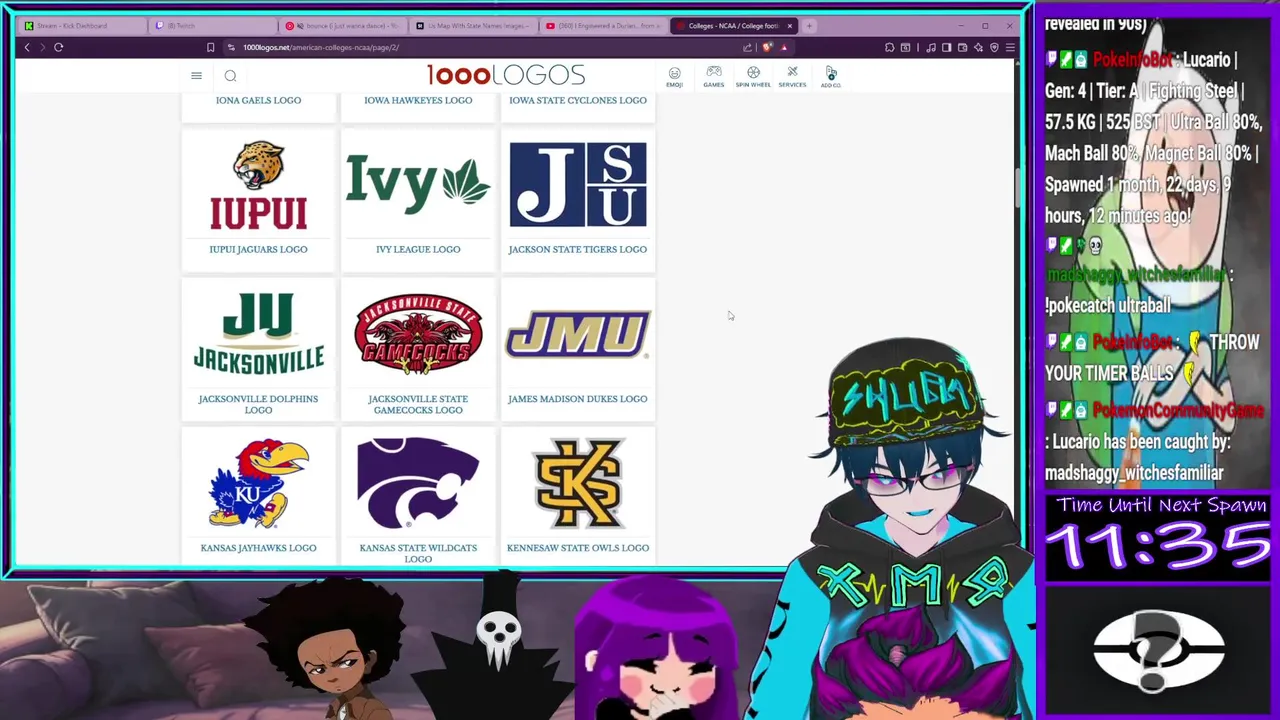Open the VPN shield icon

click(x=994, y=47)
